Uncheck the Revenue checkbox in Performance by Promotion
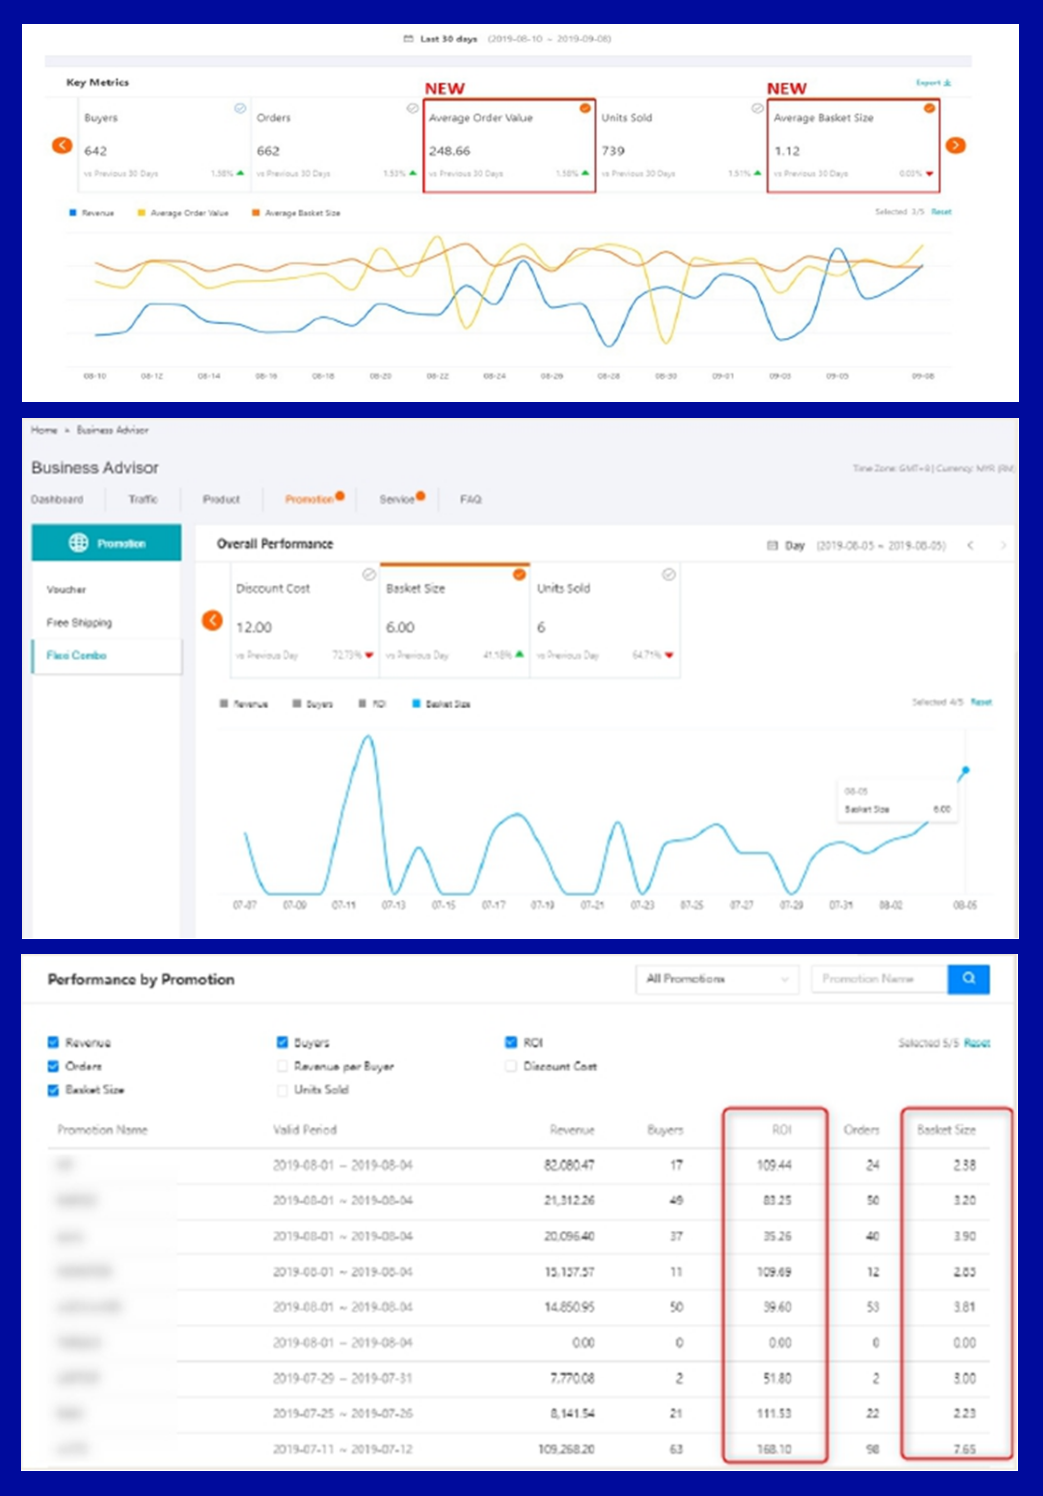This screenshot has width=1043, height=1496. point(53,1042)
